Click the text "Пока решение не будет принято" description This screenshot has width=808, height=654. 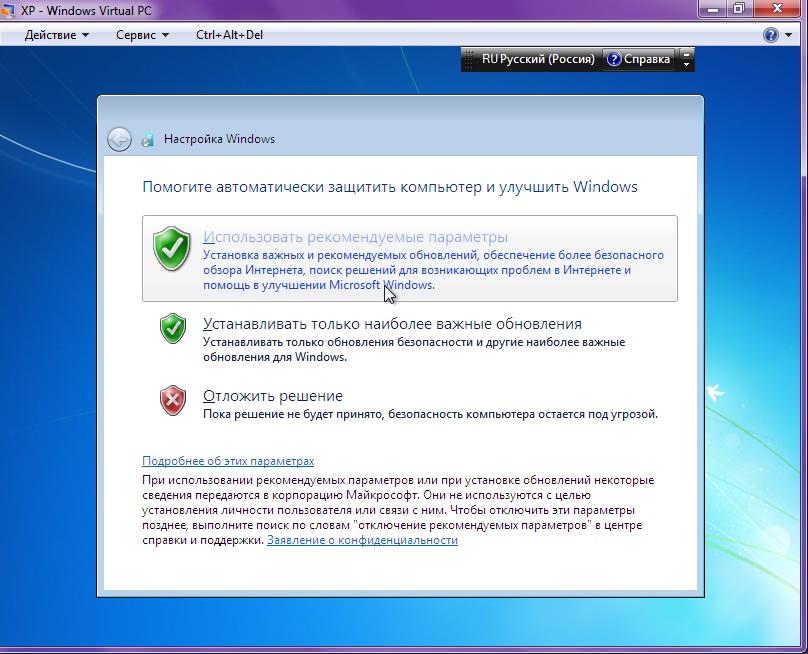430,414
